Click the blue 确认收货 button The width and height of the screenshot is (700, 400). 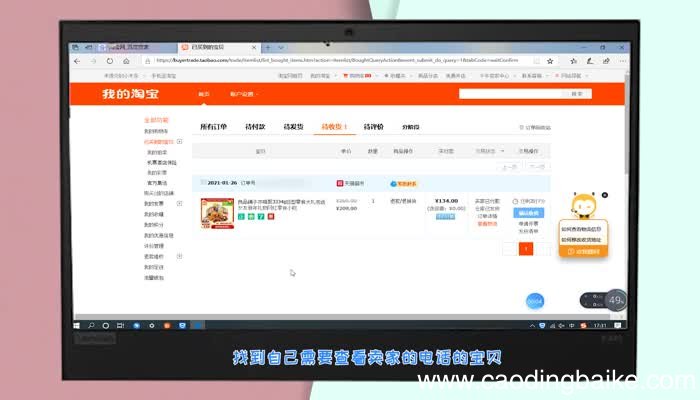[x=529, y=213]
